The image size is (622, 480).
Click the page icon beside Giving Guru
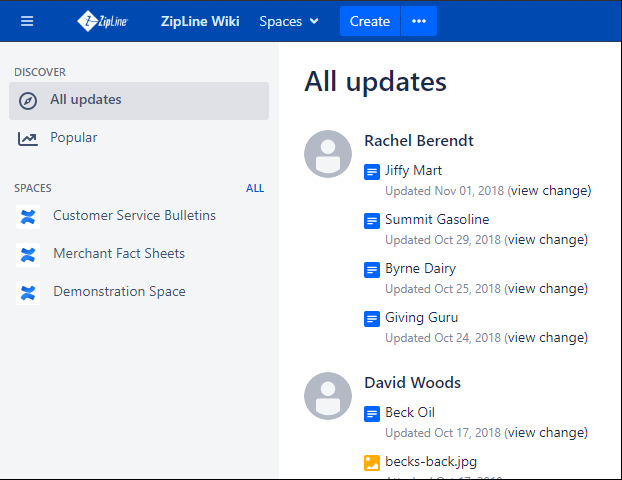pos(372,319)
